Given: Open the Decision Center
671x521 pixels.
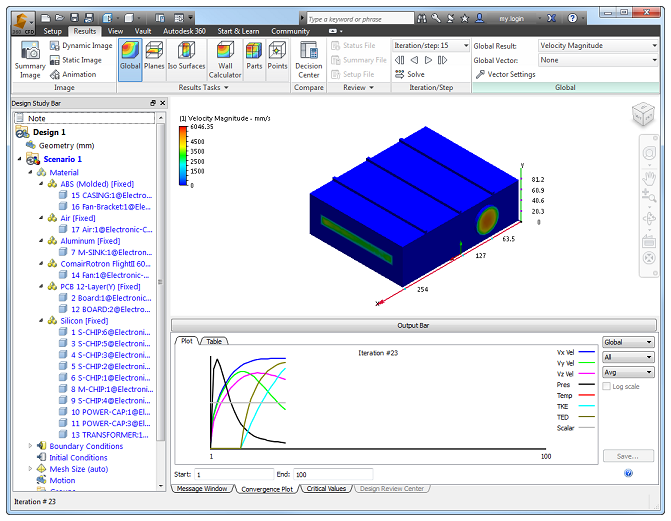Looking at the screenshot, I should pyautogui.click(x=309, y=60).
